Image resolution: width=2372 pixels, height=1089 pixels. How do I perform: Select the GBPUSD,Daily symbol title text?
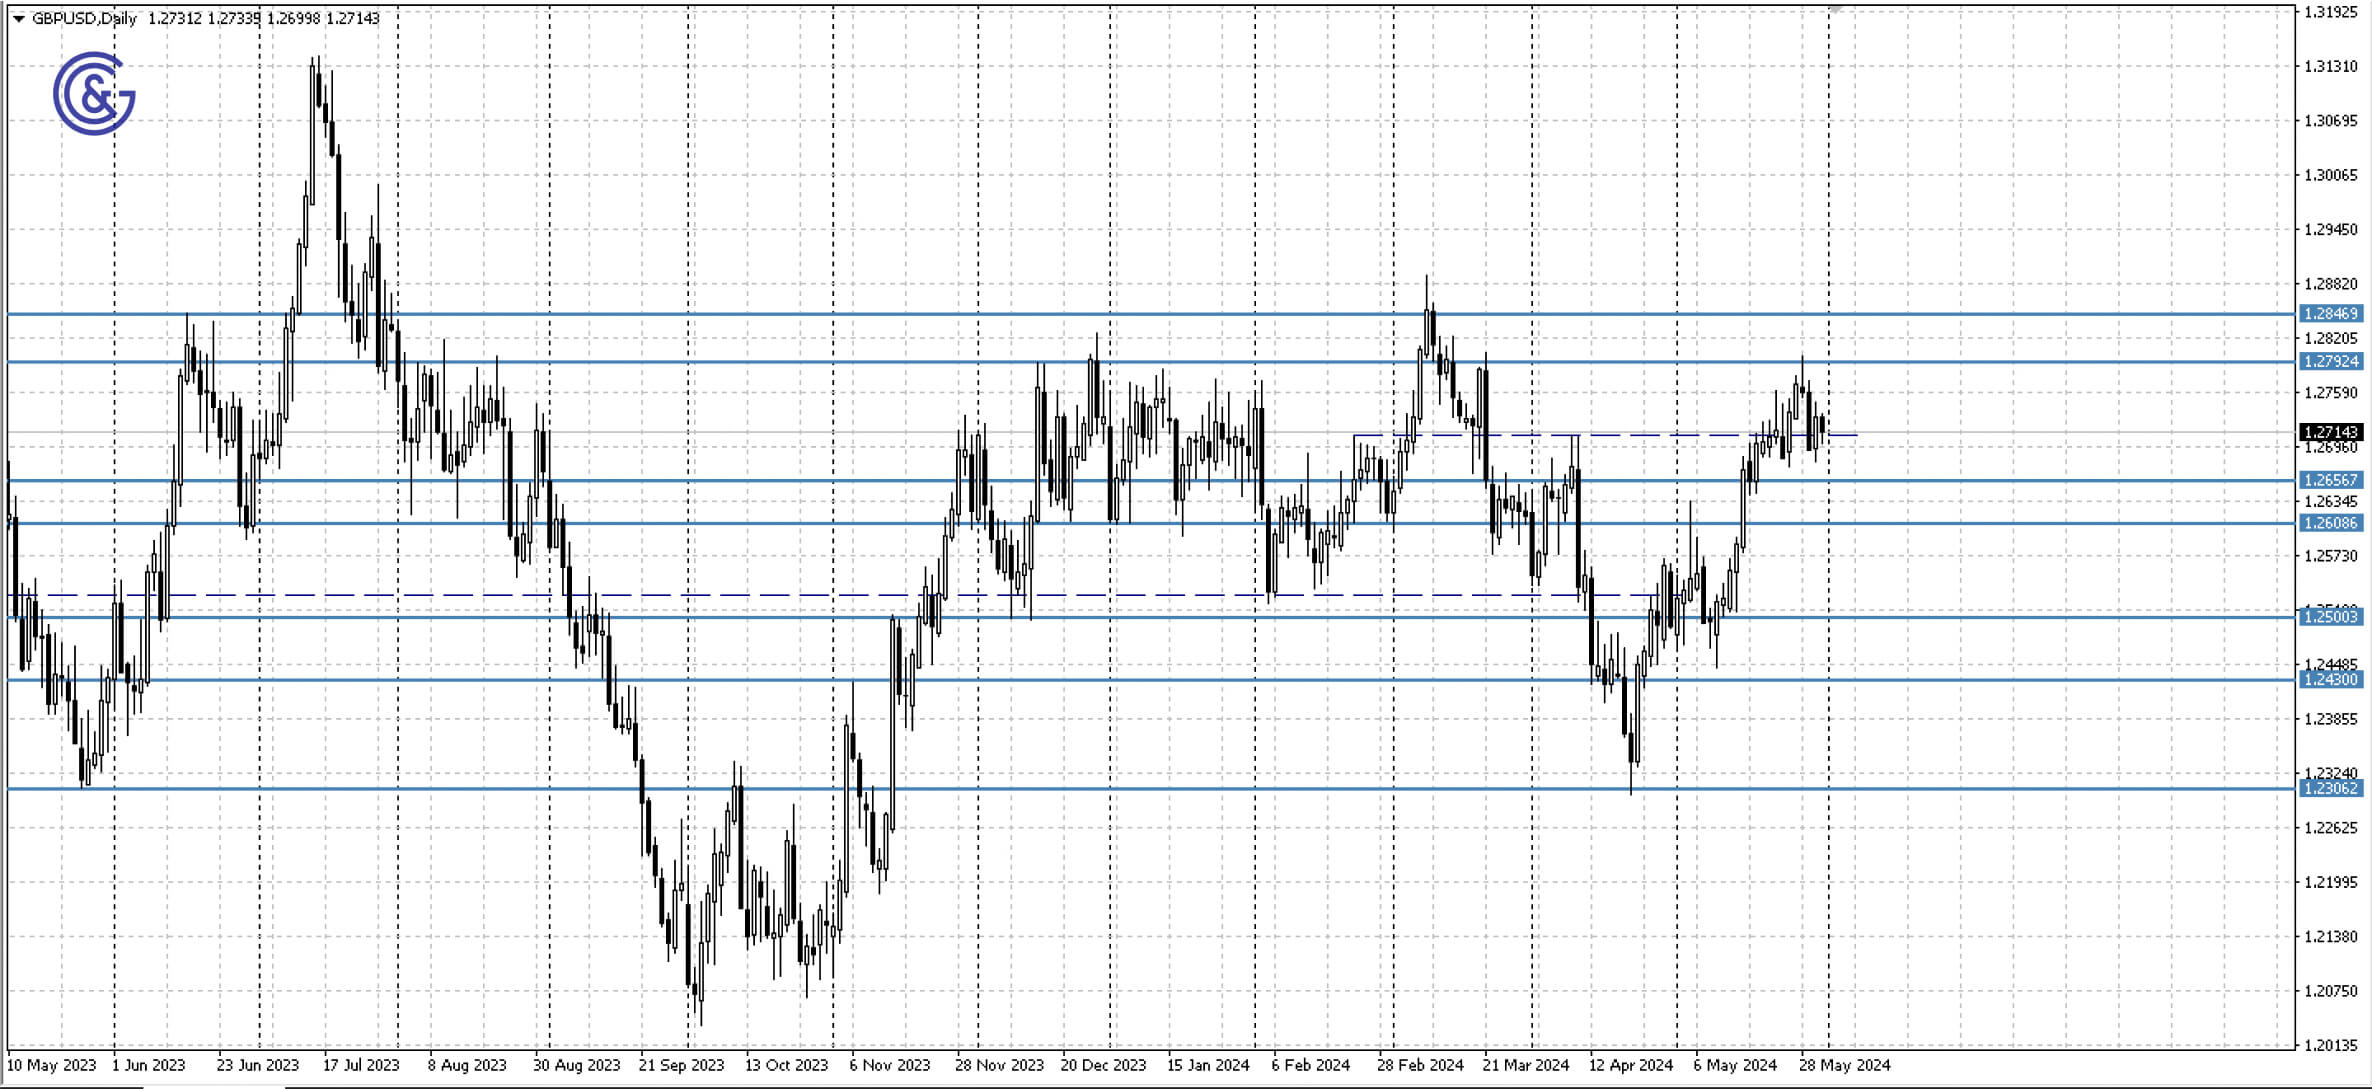tap(85, 18)
